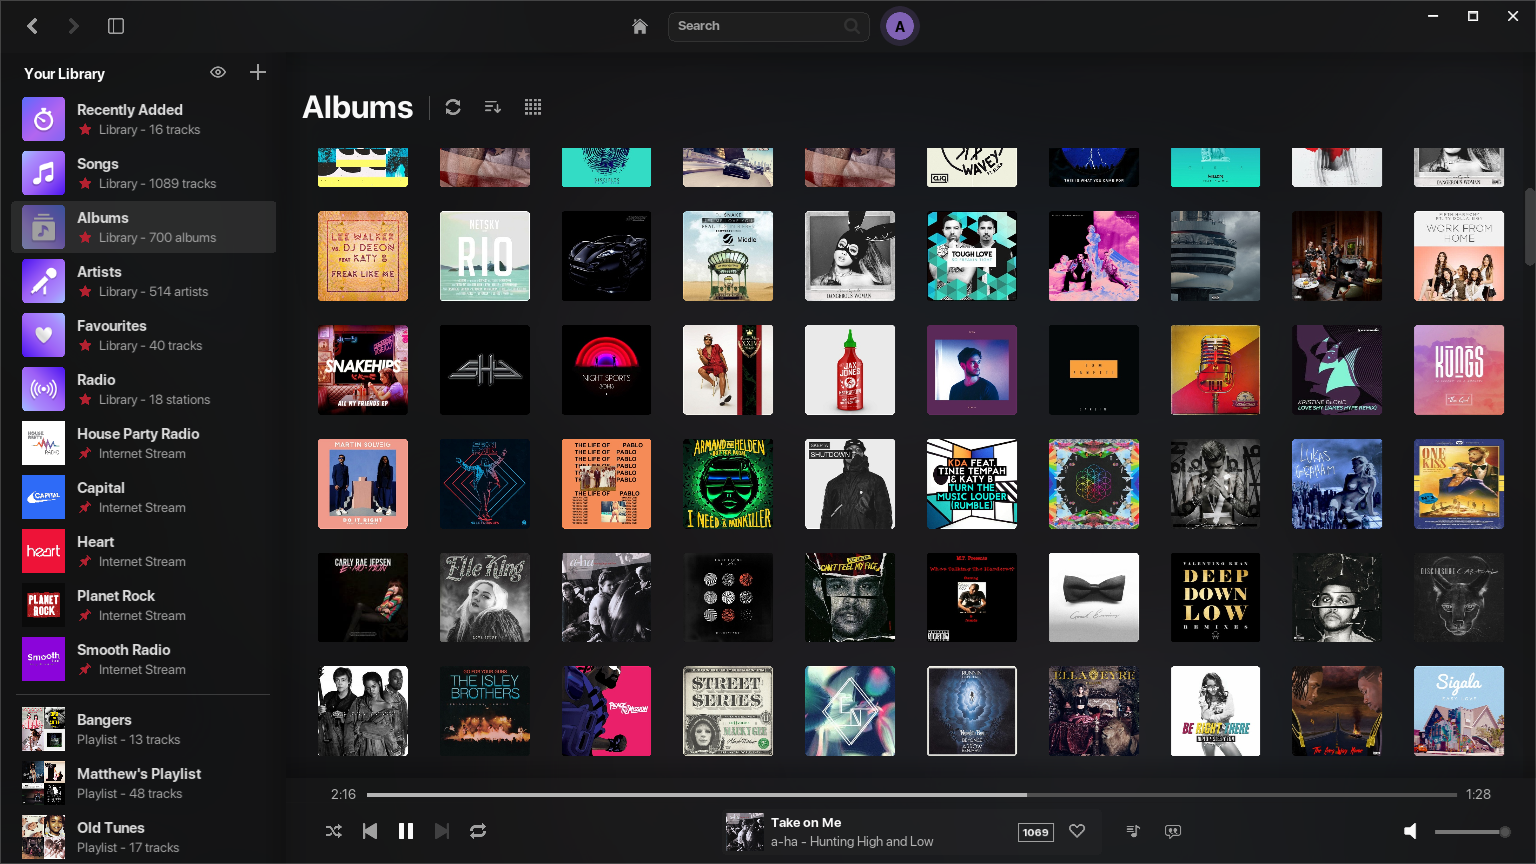
Task: Pause the current track
Action: tap(406, 831)
